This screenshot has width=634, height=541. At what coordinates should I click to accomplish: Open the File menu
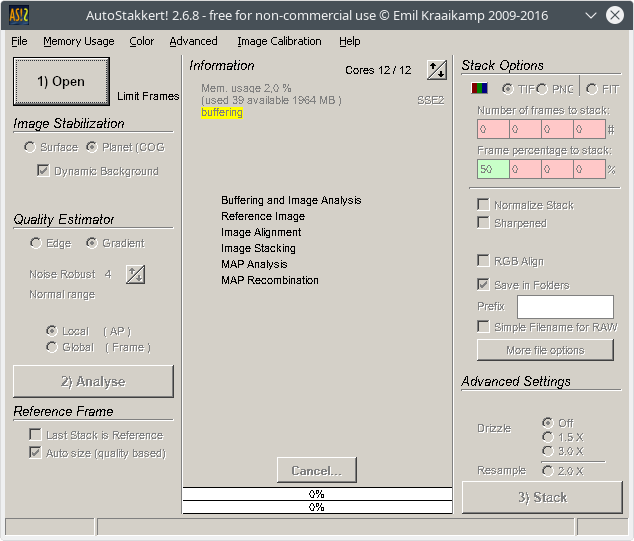click(x=19, y=41)
